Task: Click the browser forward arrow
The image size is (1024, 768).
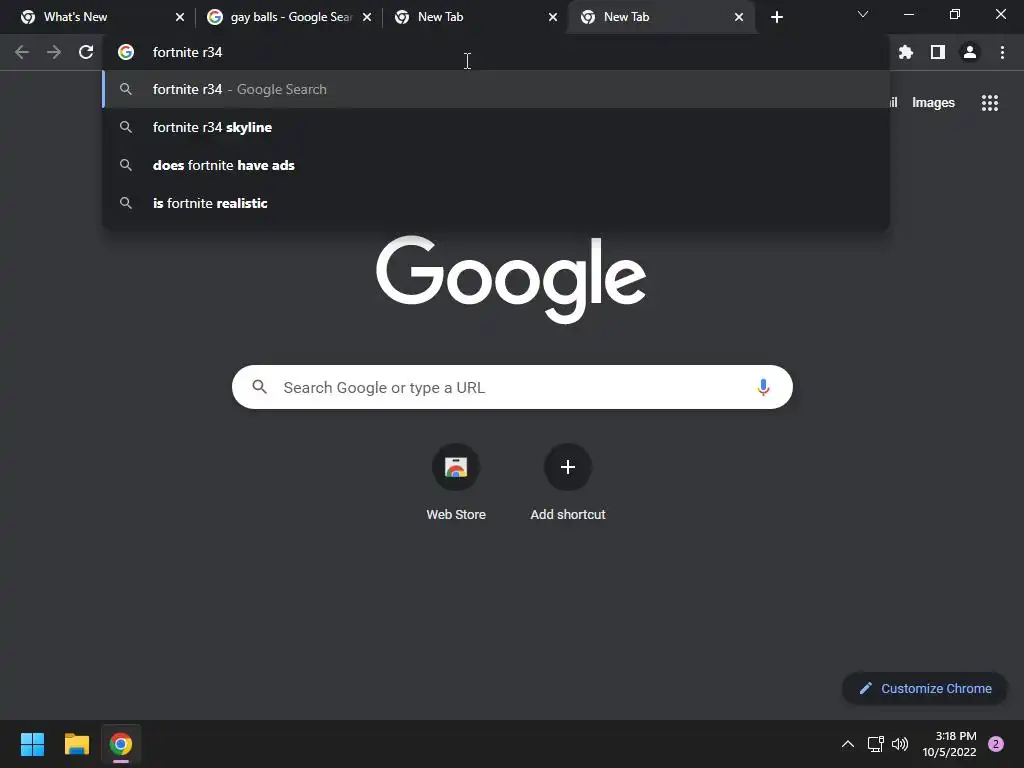Action: (54, 52)
